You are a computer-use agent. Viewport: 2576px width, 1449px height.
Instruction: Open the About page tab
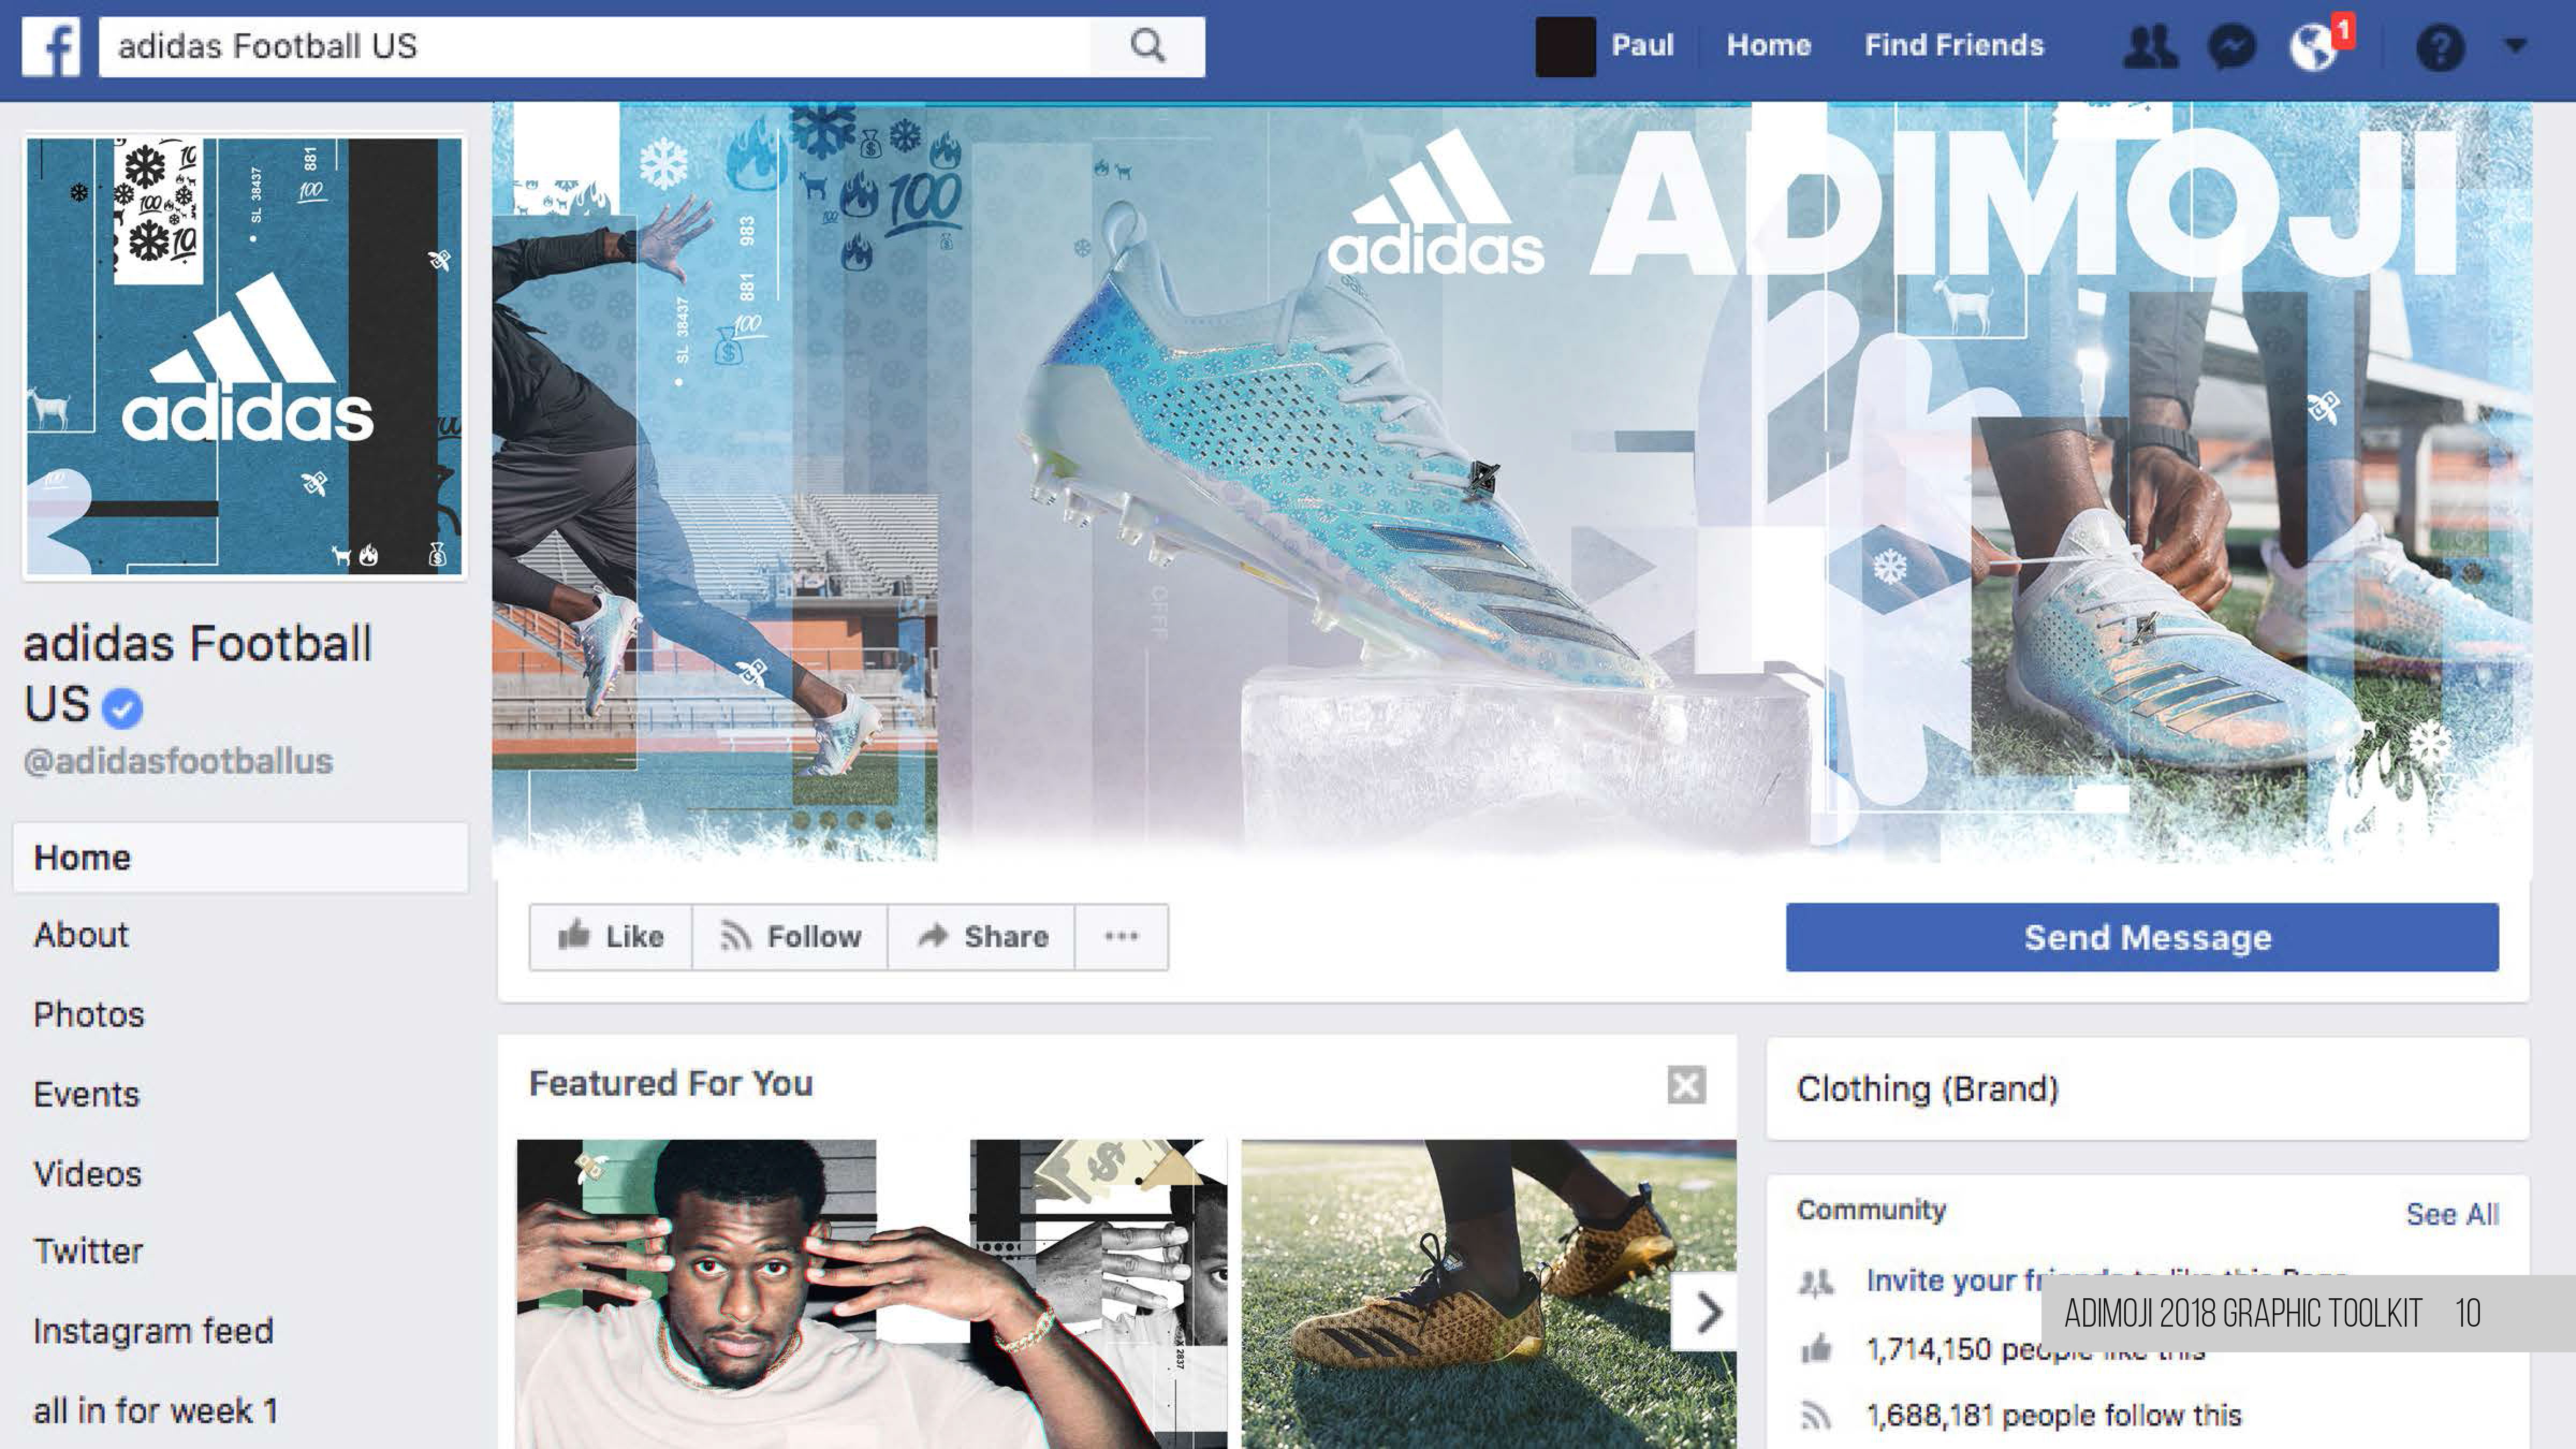point(81,935)
